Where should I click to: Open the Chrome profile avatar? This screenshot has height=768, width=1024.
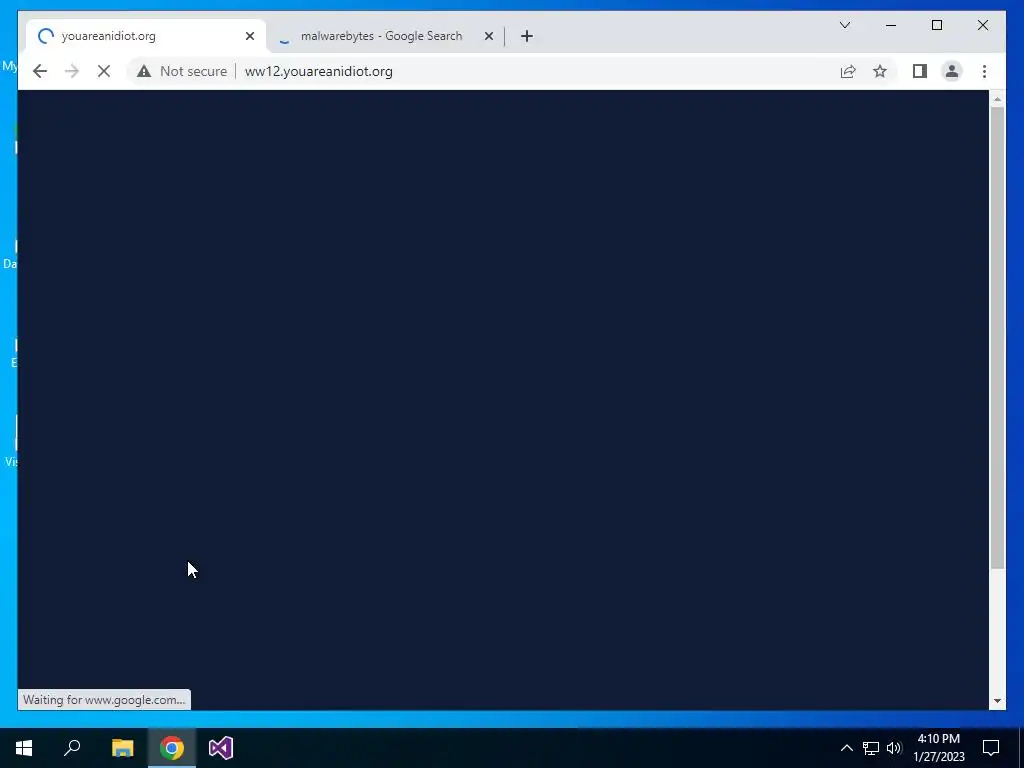[952, 71]
